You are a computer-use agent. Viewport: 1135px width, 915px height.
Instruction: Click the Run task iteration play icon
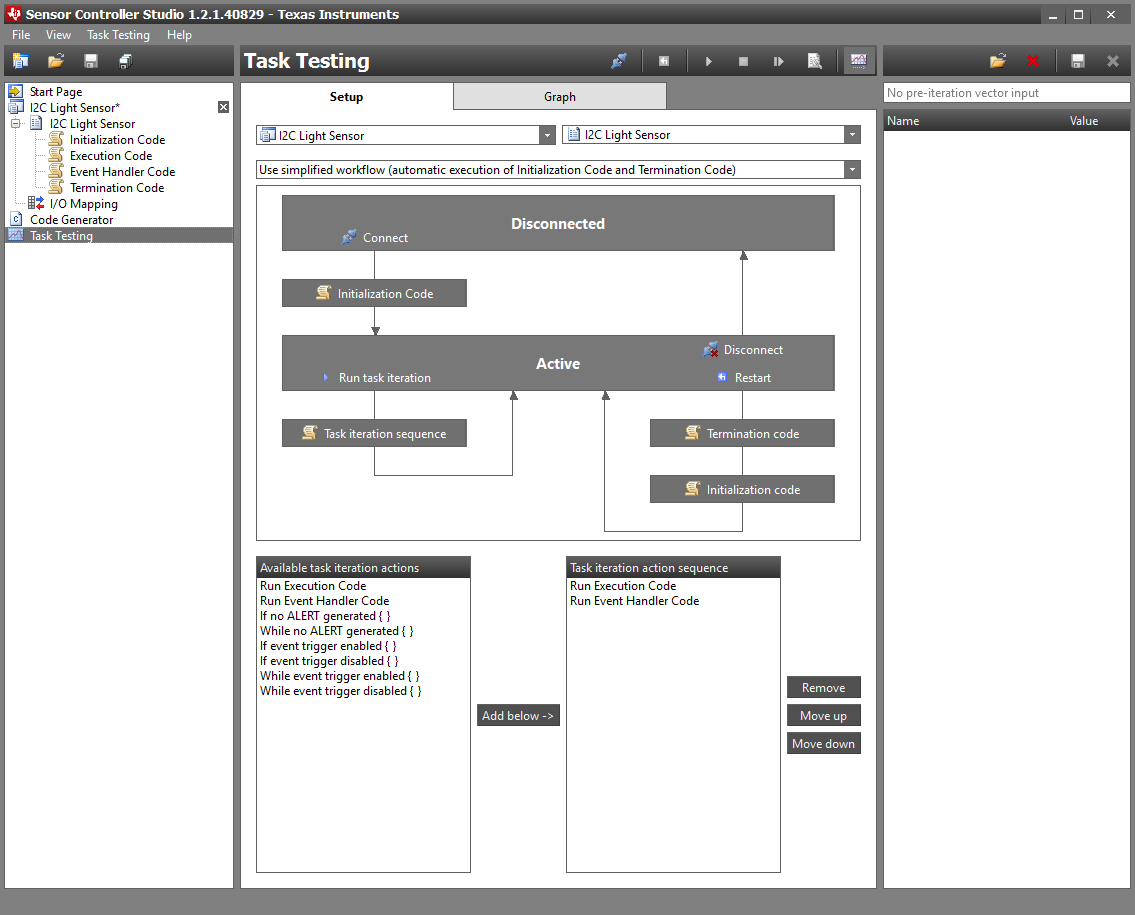(x=709, y=62)
